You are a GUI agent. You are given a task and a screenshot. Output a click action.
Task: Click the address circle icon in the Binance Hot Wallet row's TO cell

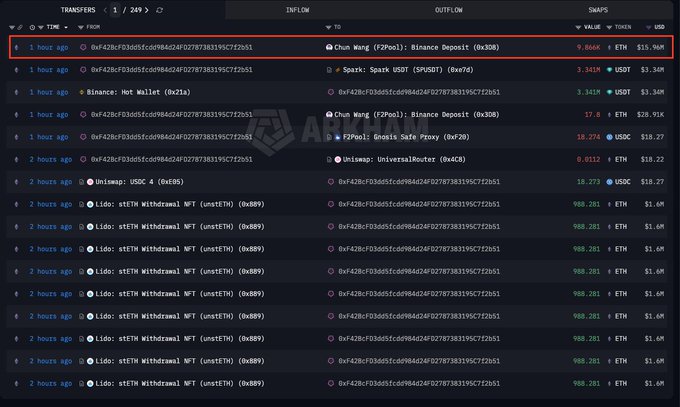click(x=331, y=92)
